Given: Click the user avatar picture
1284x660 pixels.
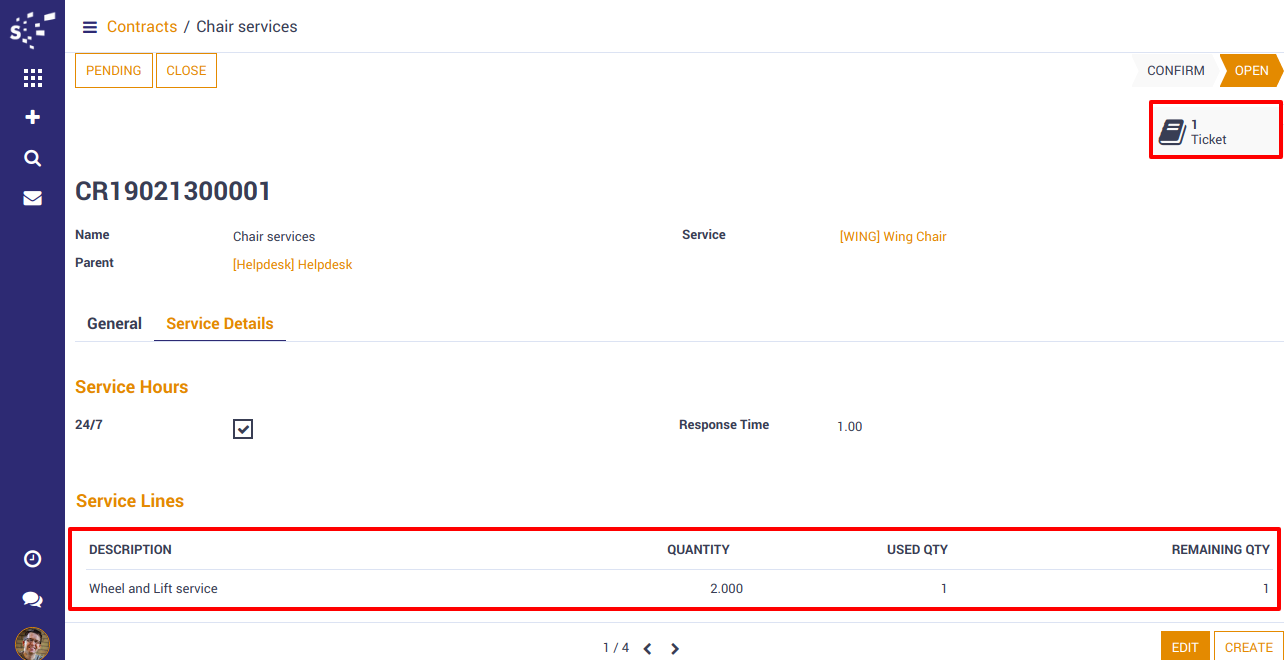Looking at the screenshot, I should pyautogui.click(x=32, y=643).
